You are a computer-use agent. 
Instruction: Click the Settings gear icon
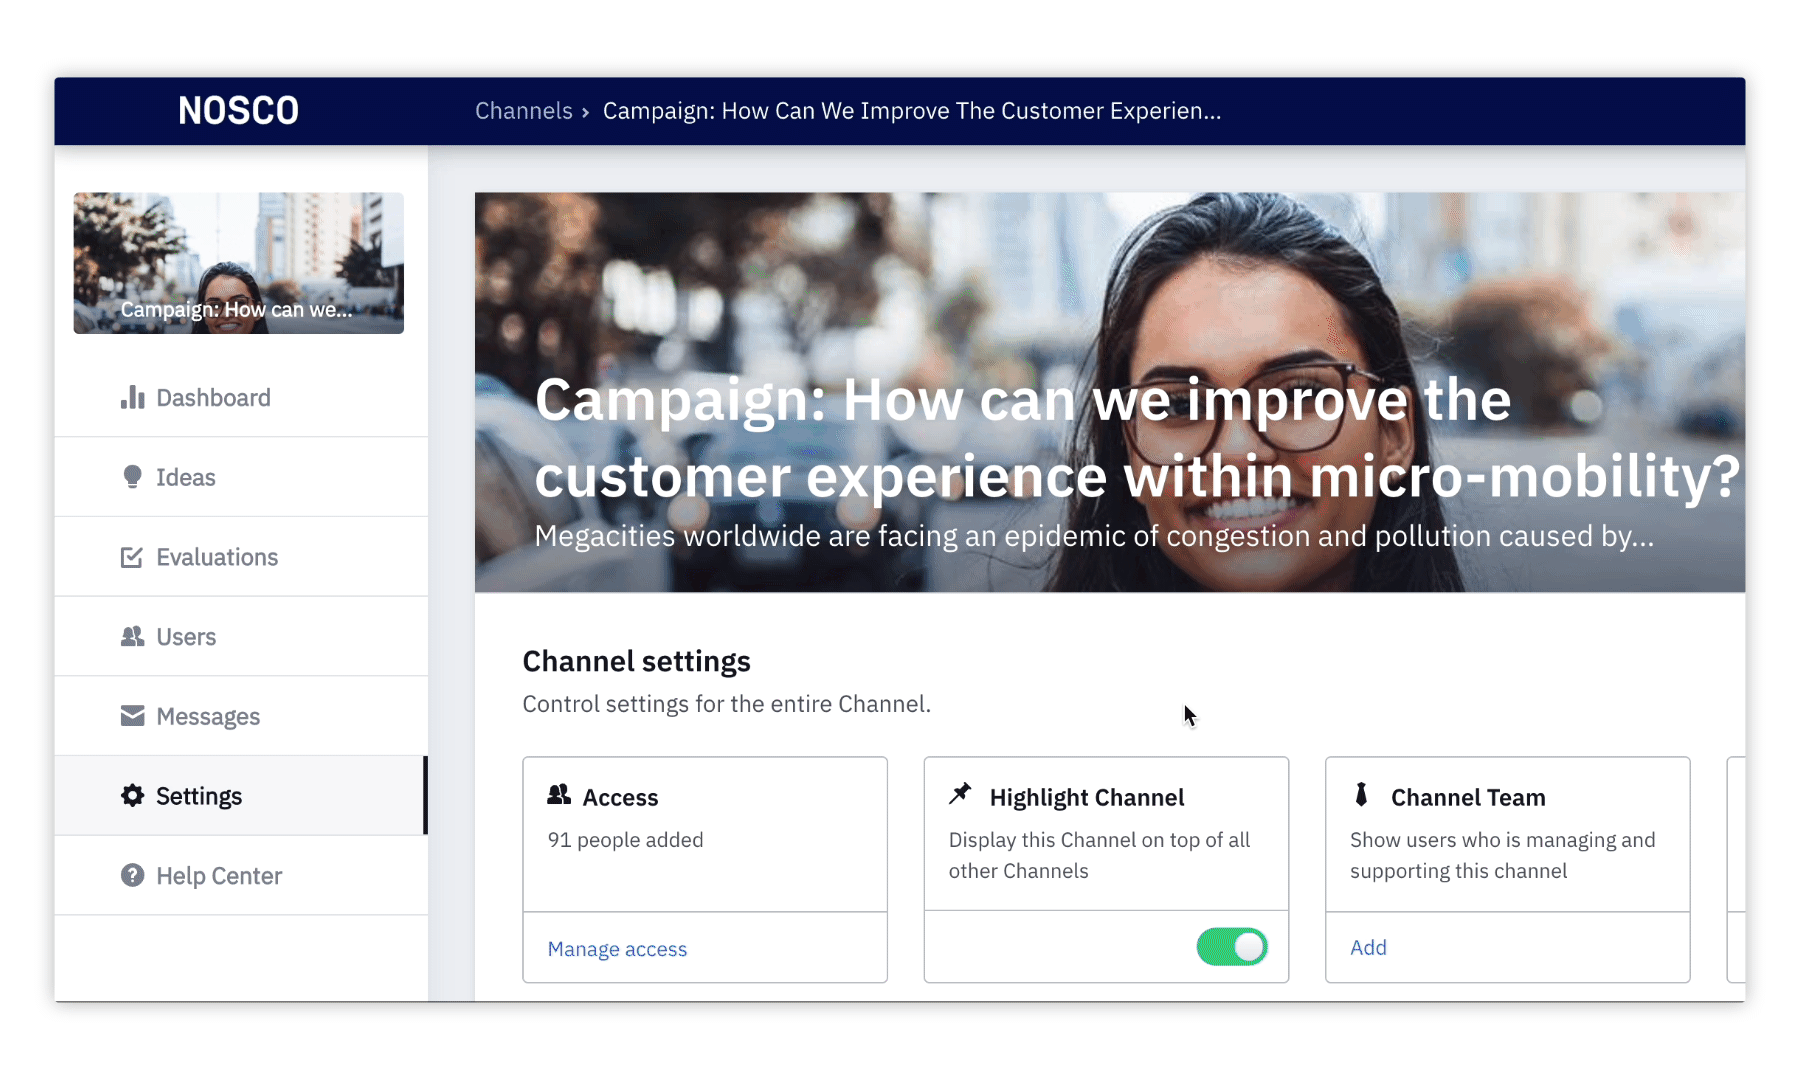[132, 795]
